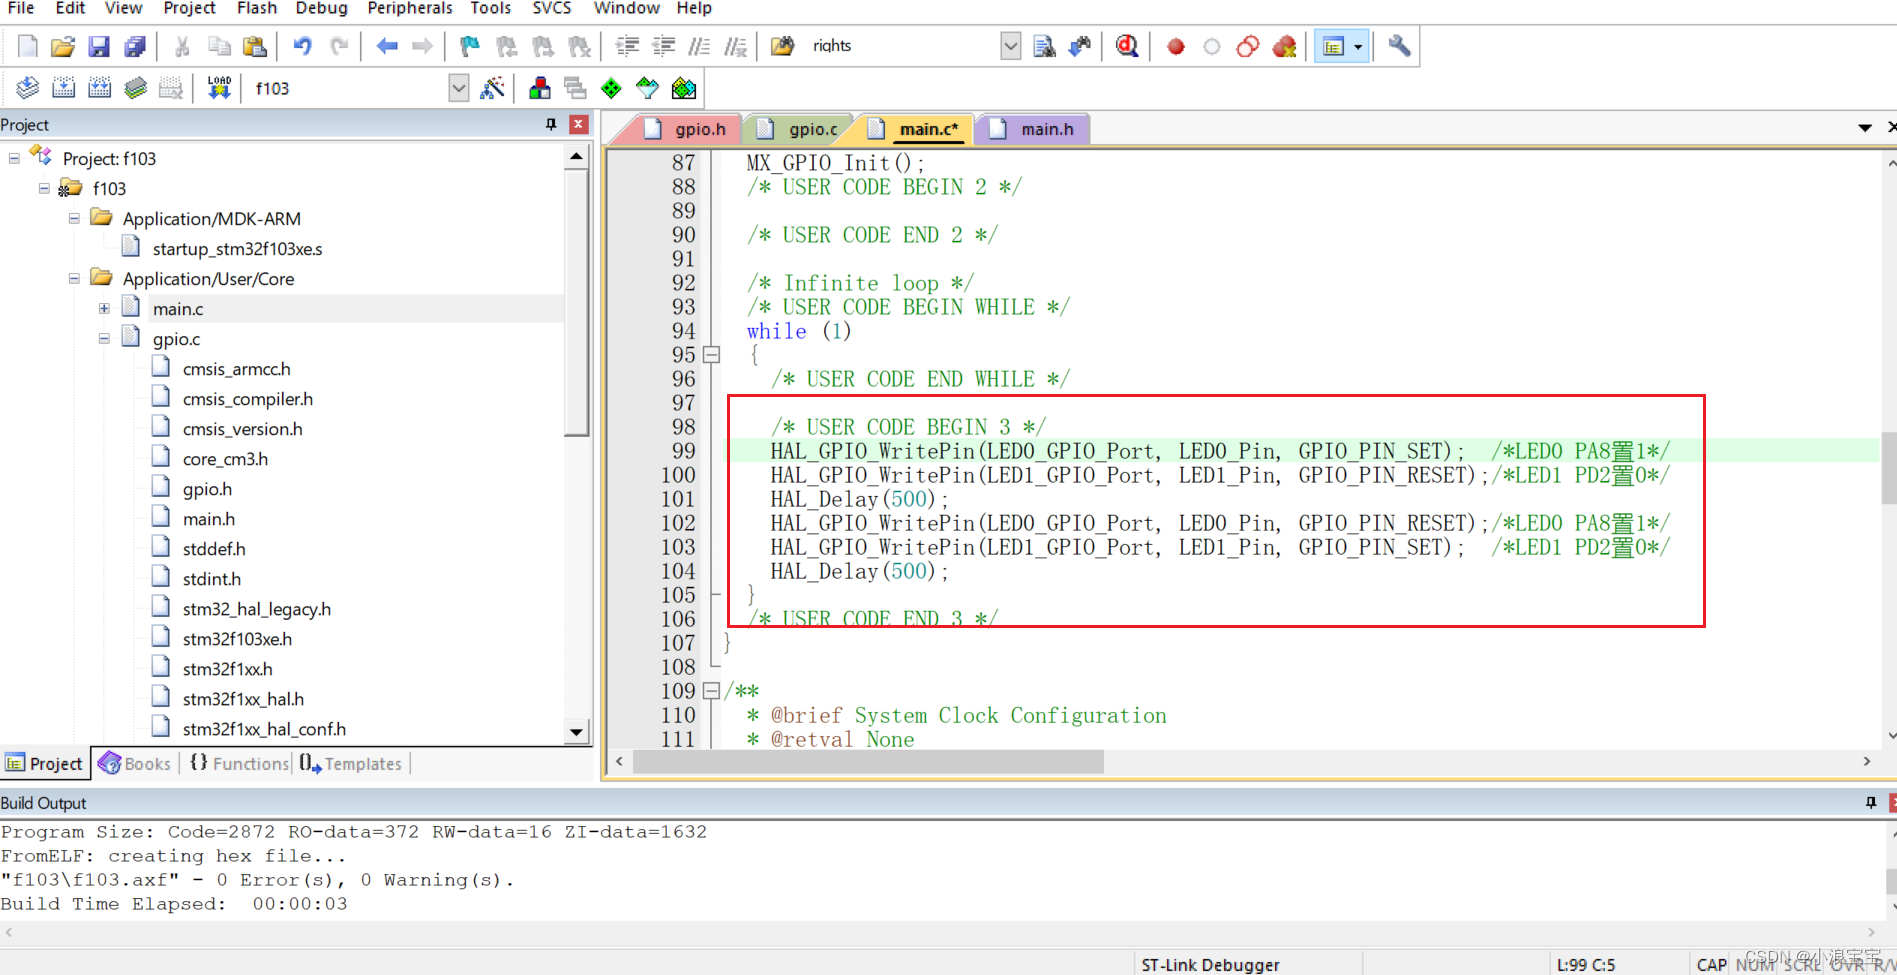Open the find text history dropdown
The height and width of the screenshot is (975, 1897).
[x=1010, y=46]
